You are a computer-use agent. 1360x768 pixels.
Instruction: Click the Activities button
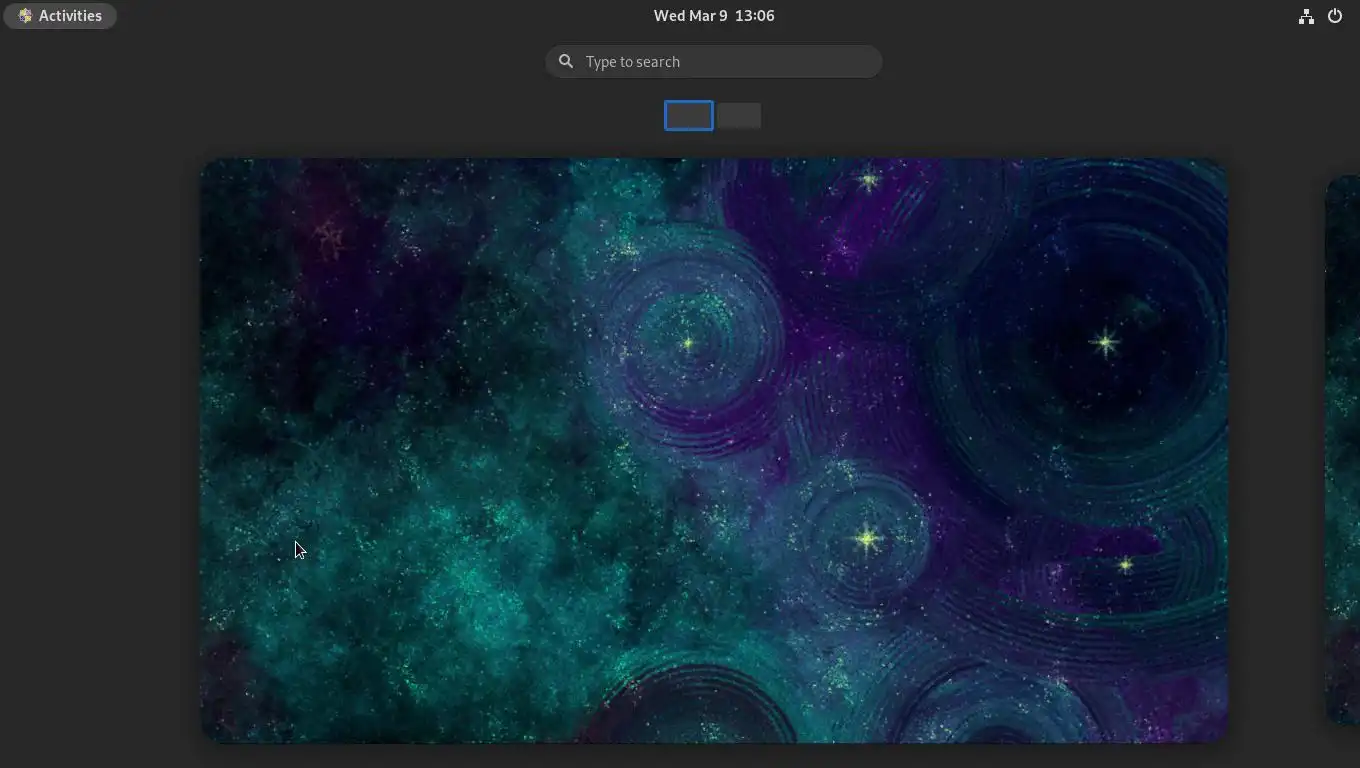coord(60,16)
